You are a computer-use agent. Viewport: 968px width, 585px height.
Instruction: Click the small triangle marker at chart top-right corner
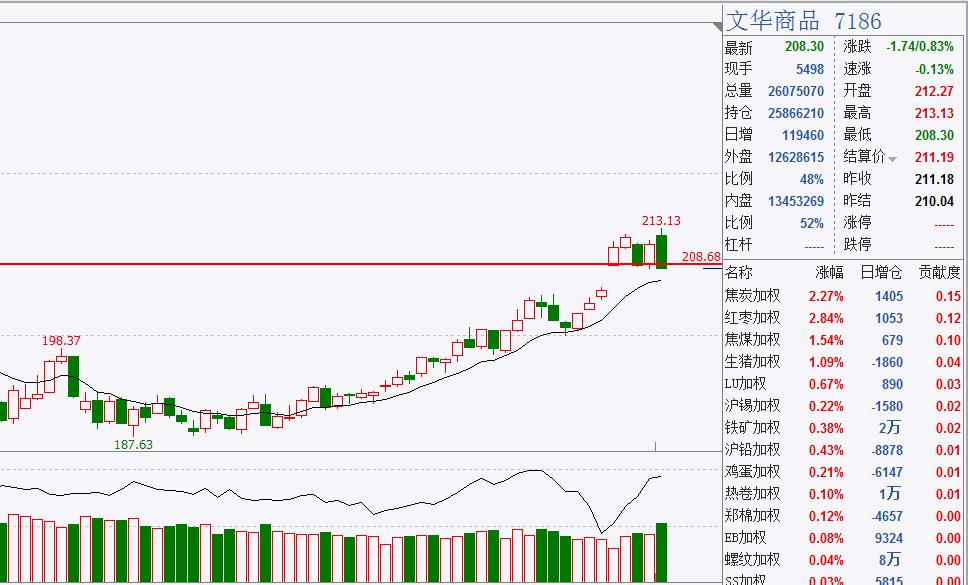tap(717, 27)
